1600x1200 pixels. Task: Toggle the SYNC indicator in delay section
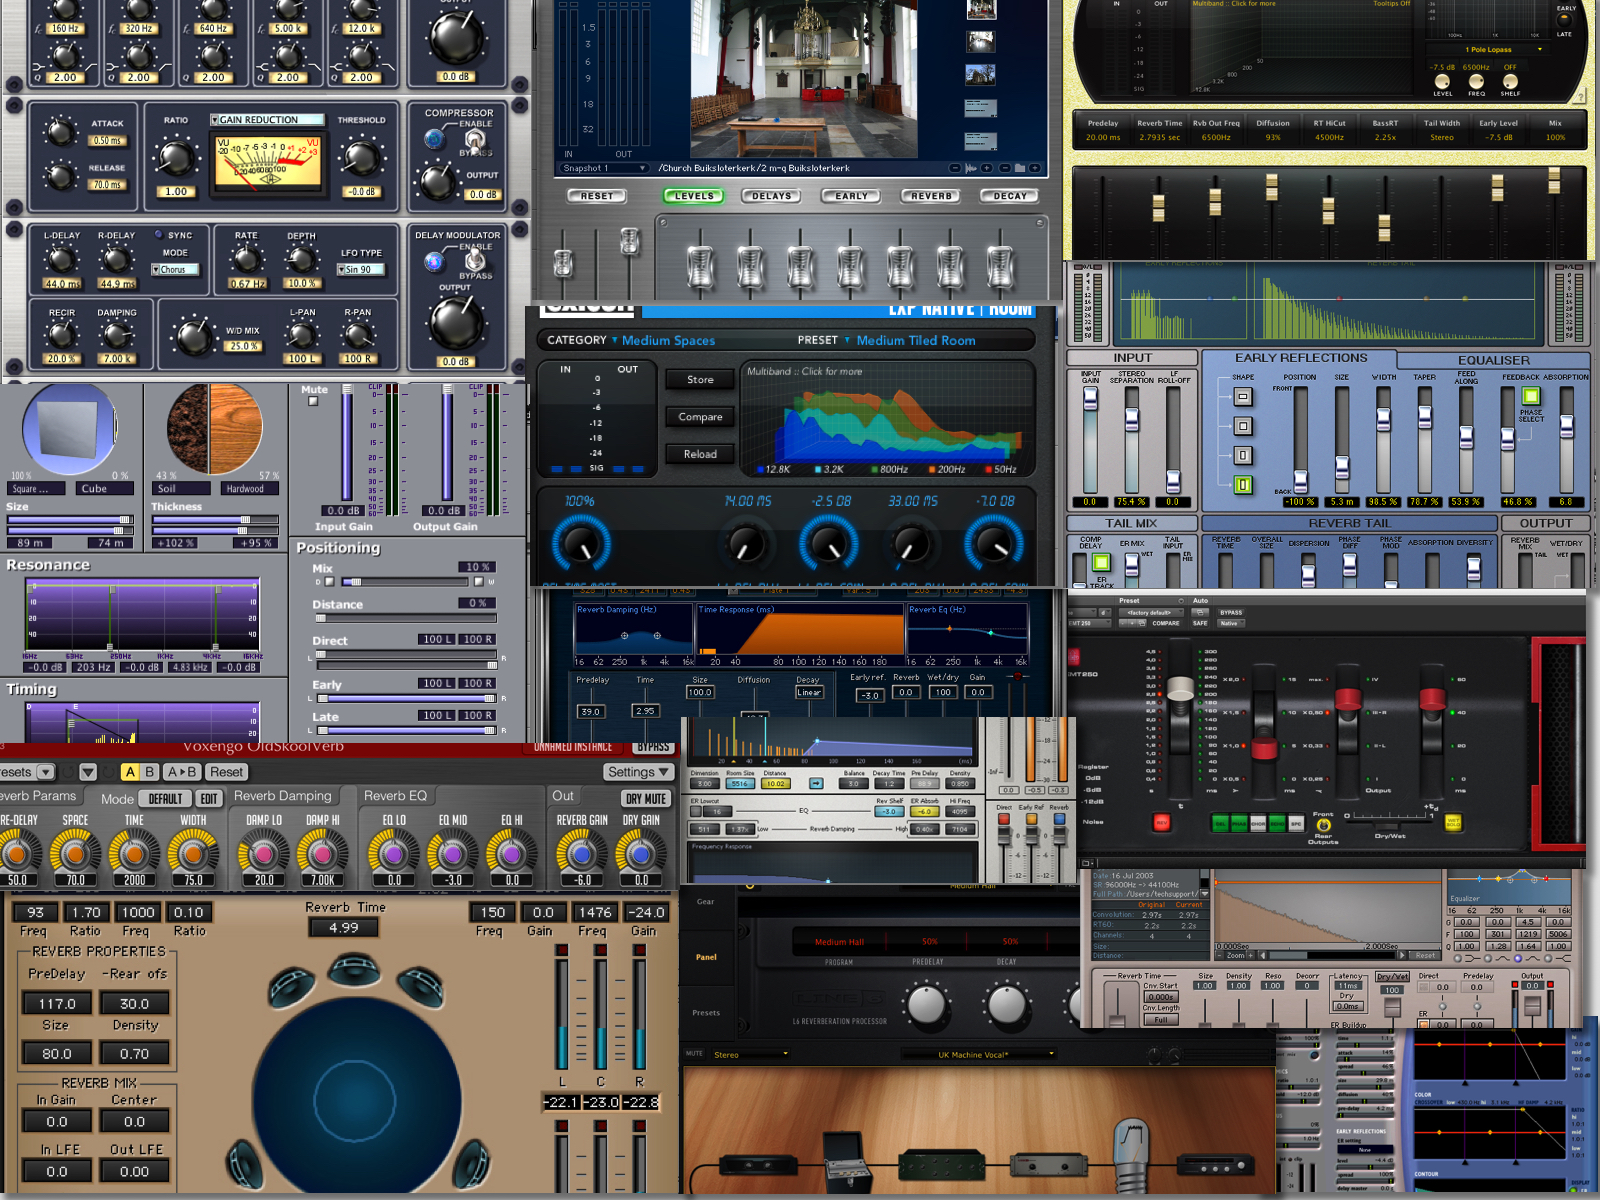[x=158, y=235]
